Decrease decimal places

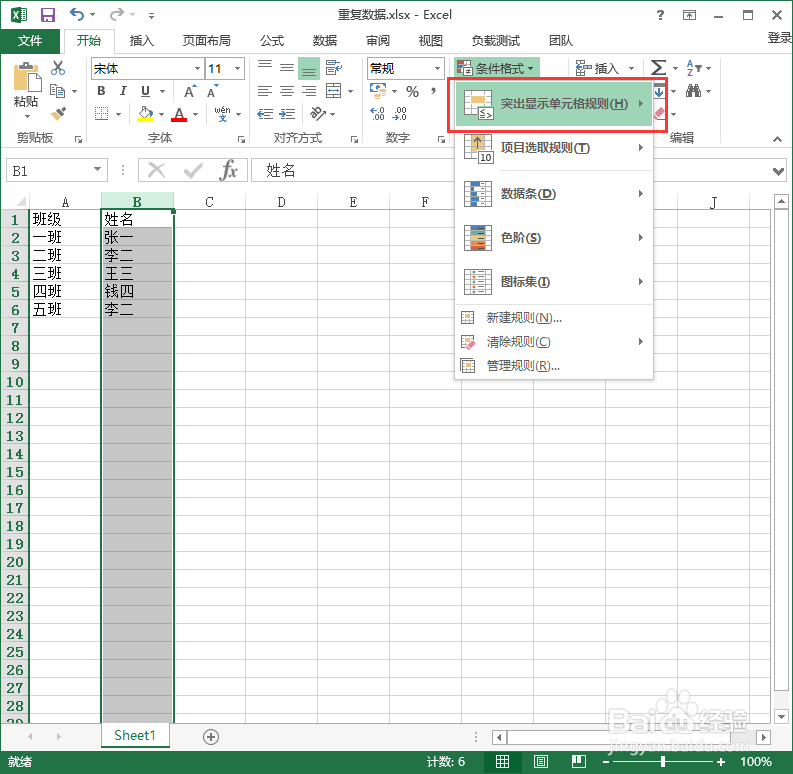tap(400, 114)
